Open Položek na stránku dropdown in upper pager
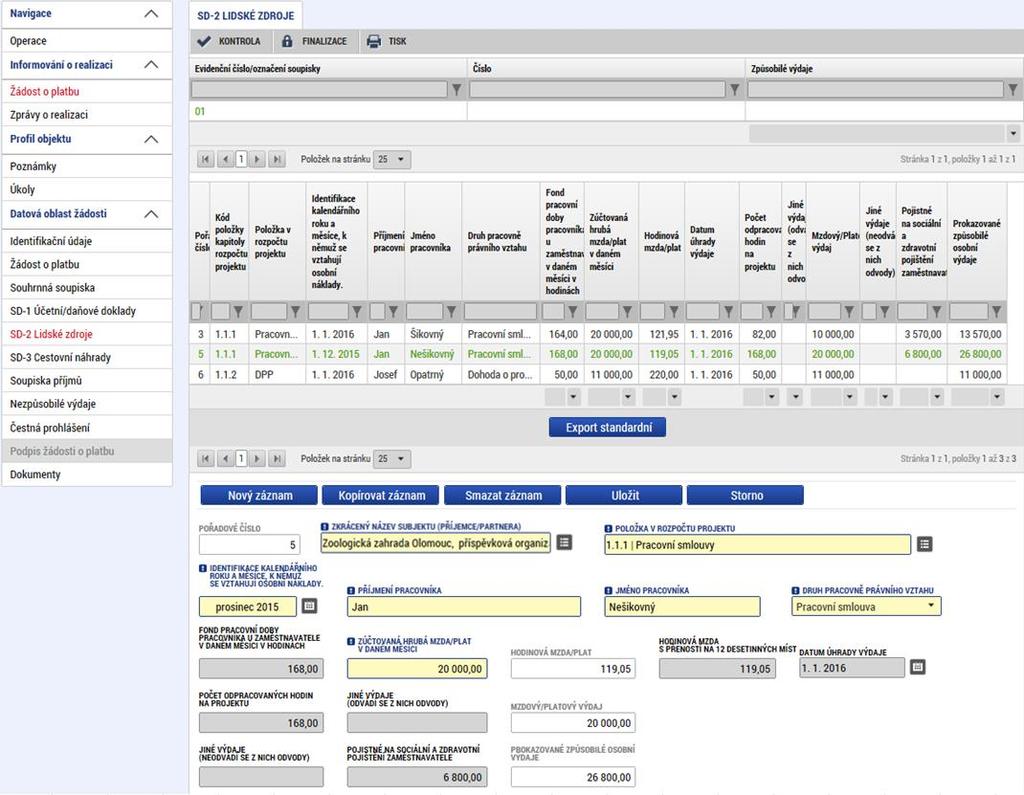 point(392,159)
